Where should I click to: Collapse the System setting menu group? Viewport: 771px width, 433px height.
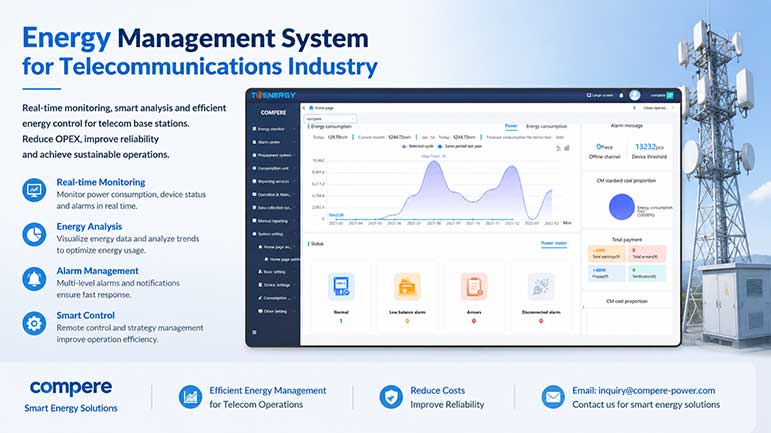[273, 234]
